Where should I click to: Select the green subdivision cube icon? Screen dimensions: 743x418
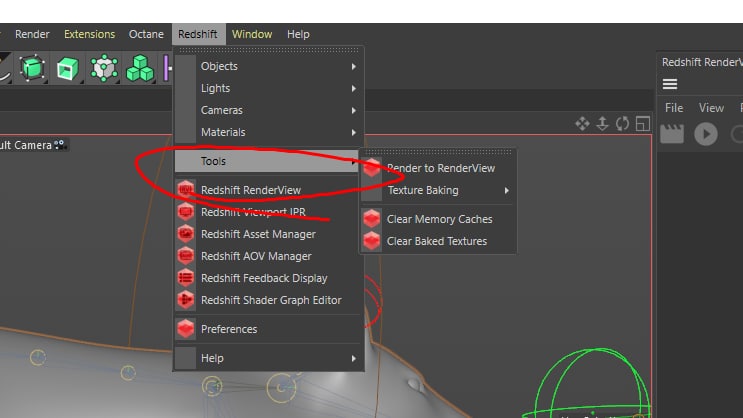click(67, 69)
